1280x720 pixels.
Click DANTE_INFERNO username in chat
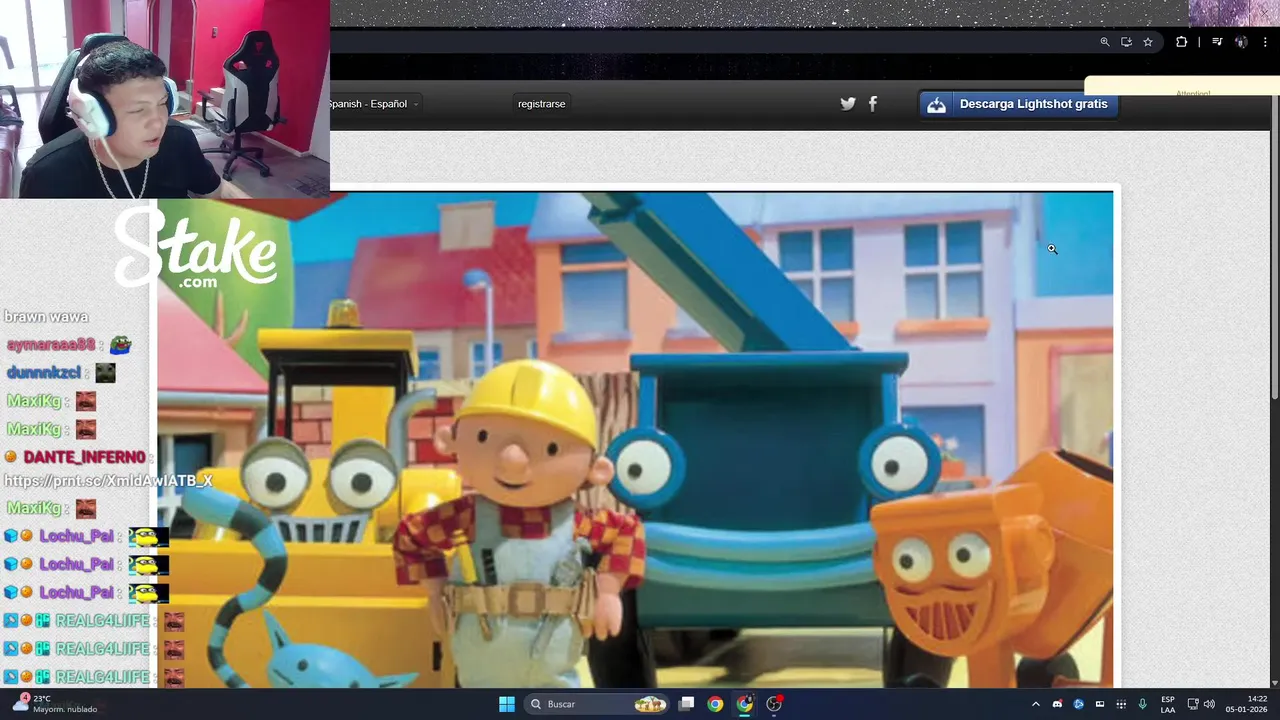[x=84, y=457]
